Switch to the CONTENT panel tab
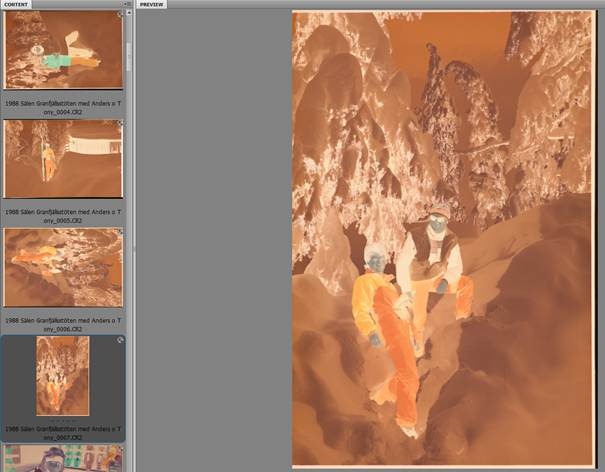The height and width of the screenshot is (472, 605). click(x=15, y=4)
